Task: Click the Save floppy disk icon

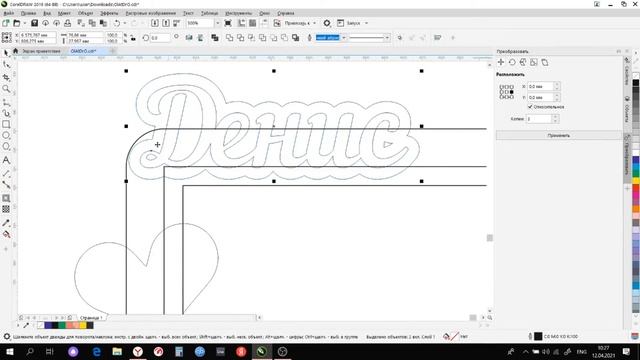Action: (x=35, y=23)
